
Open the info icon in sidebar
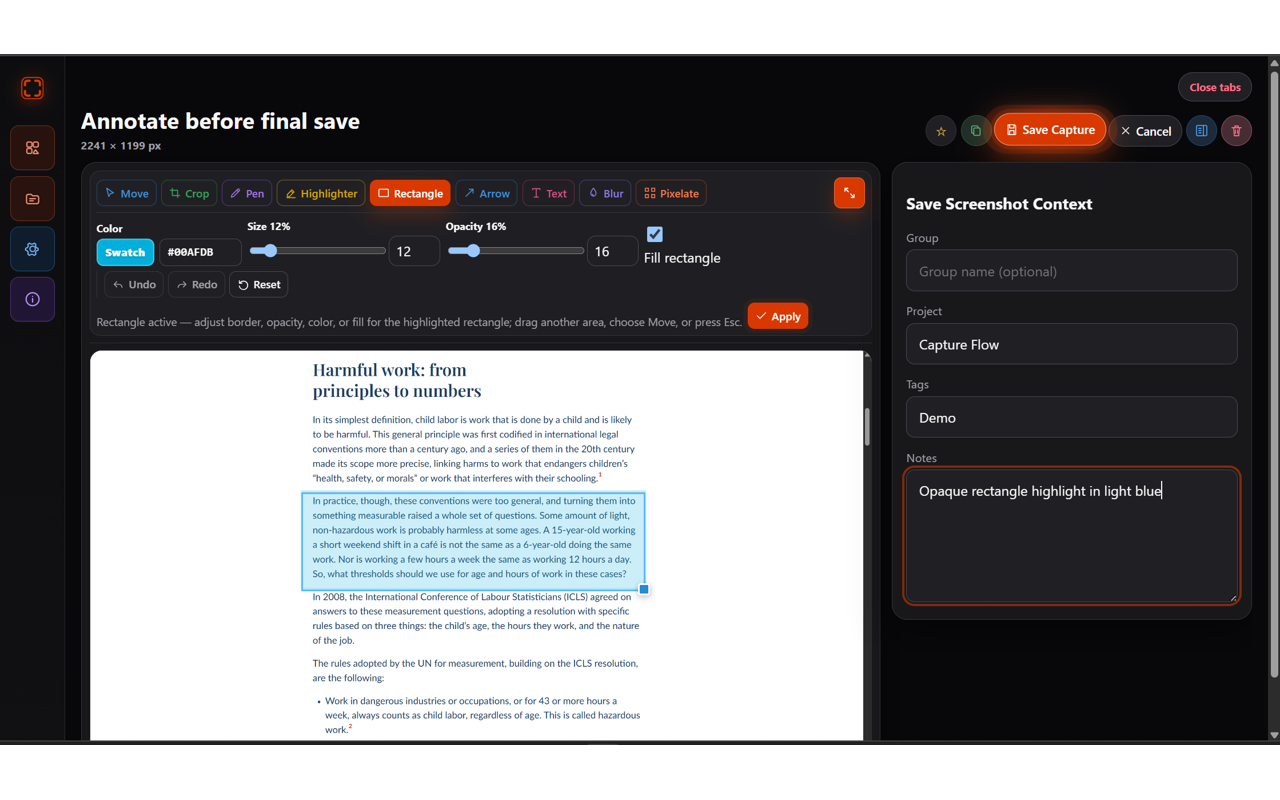coord(32,299)
